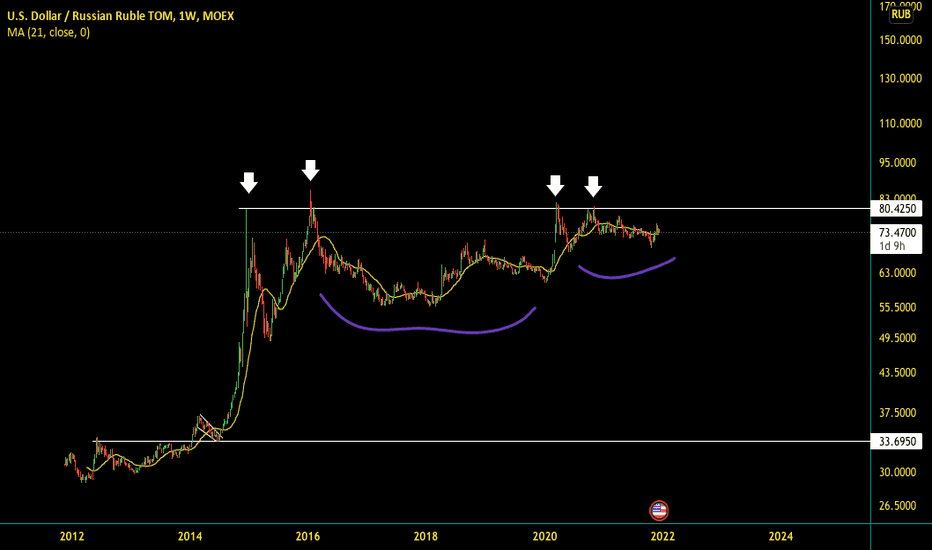Click the 150.0000 price axis label
Screen dimensions: 932x550
[x=900, y=40]
